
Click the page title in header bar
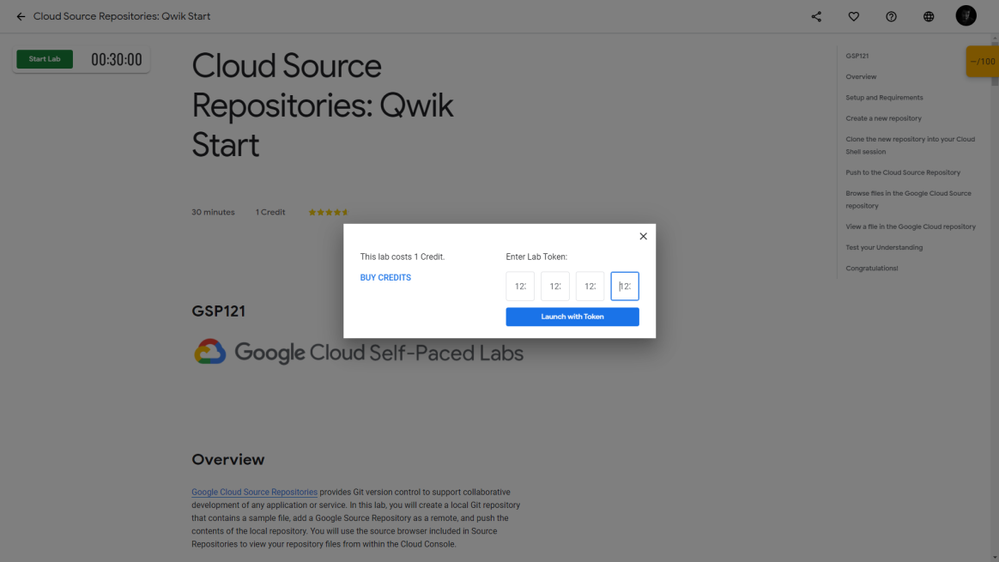pos(122,17)
